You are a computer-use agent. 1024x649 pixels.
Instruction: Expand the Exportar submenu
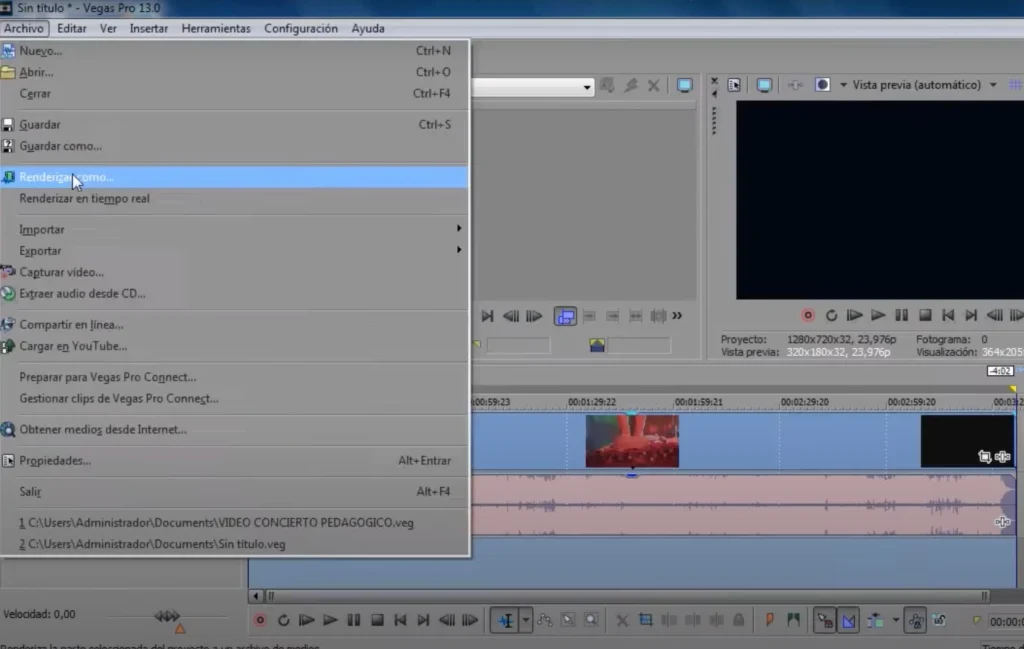tap(234, 251)
